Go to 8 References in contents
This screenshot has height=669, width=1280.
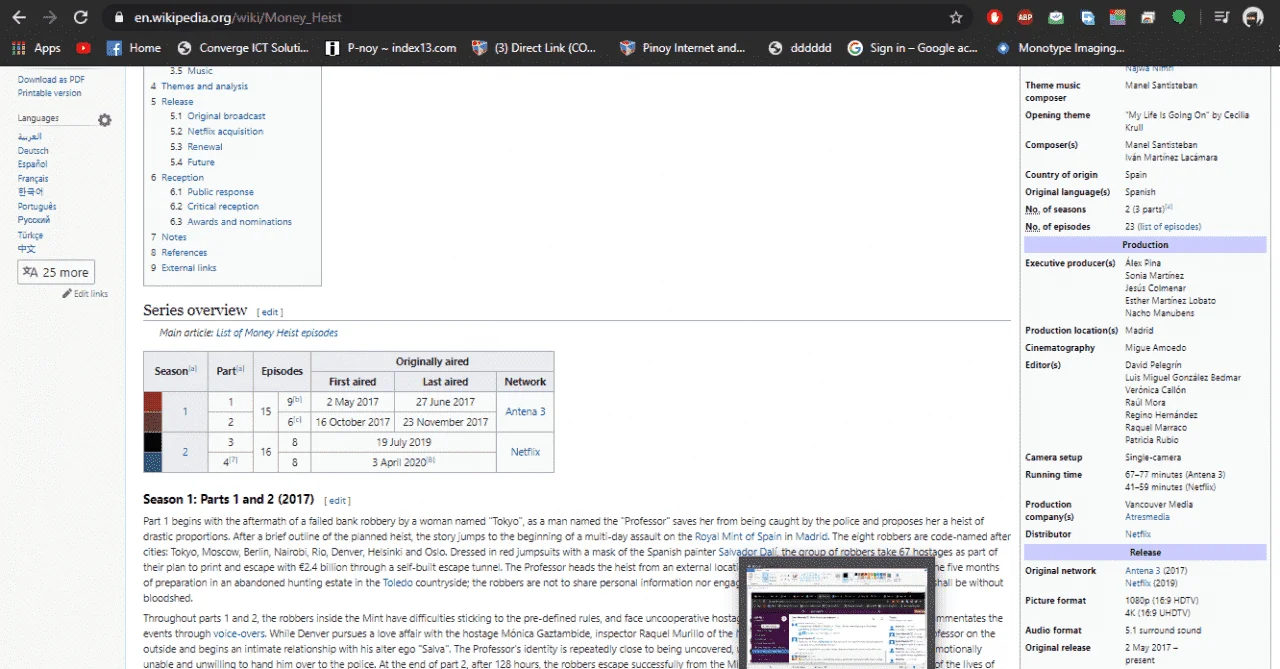pos(179,253)
